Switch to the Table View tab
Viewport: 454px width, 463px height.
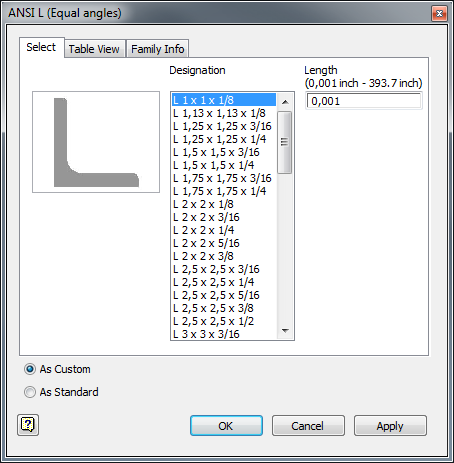tap(94, 49)
